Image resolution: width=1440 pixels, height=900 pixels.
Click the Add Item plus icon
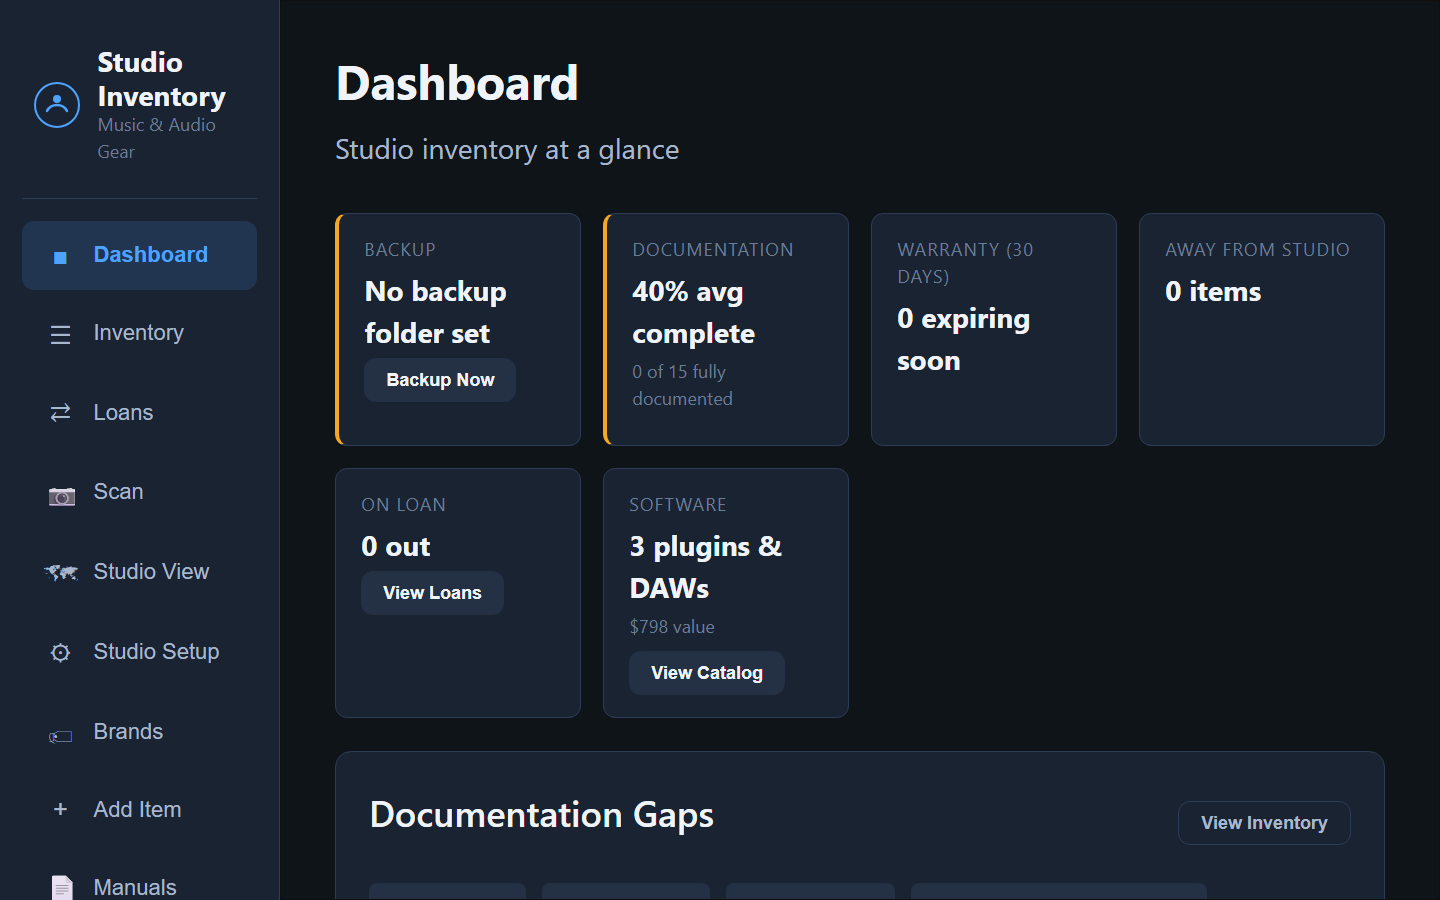(60, 809)
